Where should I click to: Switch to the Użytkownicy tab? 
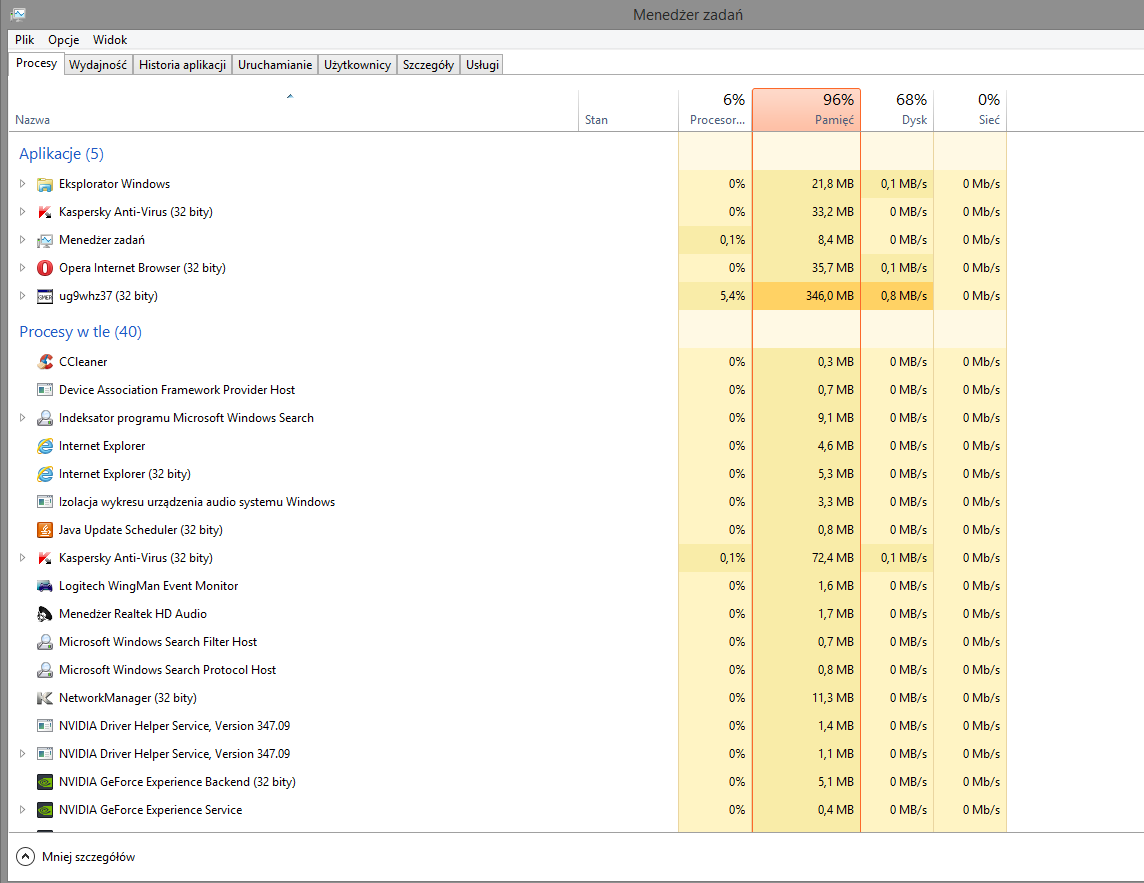click(x=358, y=65)
